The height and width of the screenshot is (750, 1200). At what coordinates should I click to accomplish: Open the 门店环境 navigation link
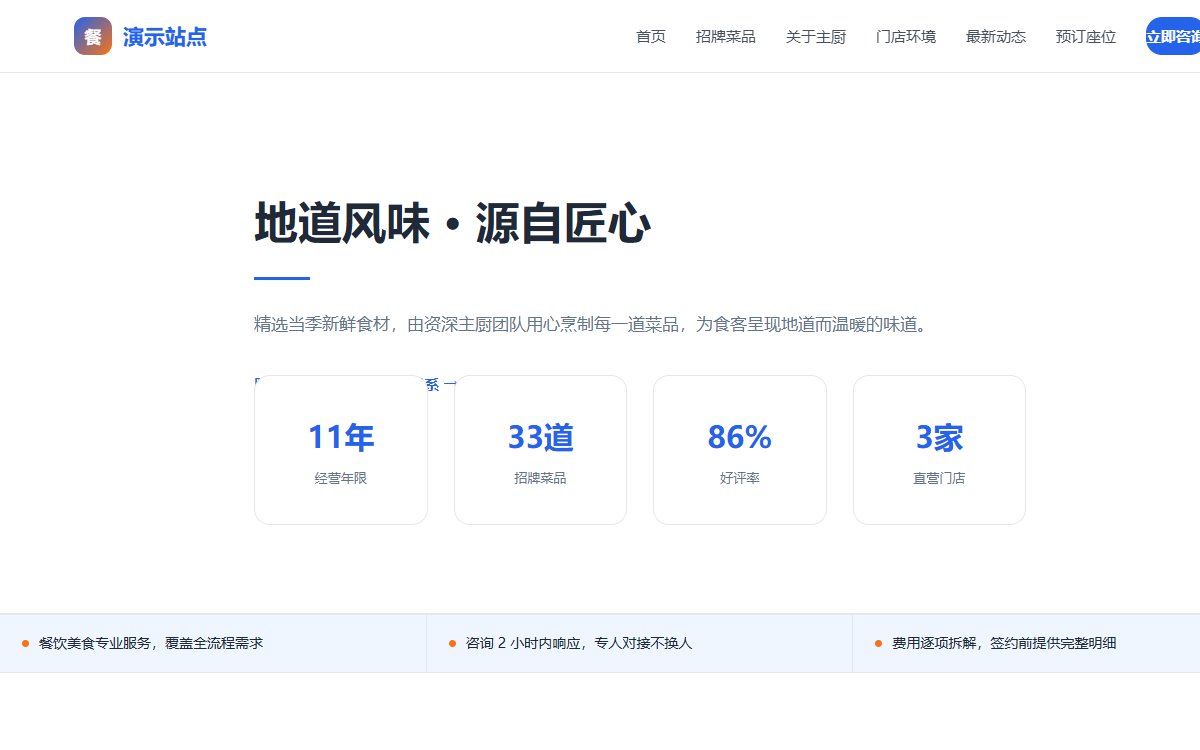point(906,37)
